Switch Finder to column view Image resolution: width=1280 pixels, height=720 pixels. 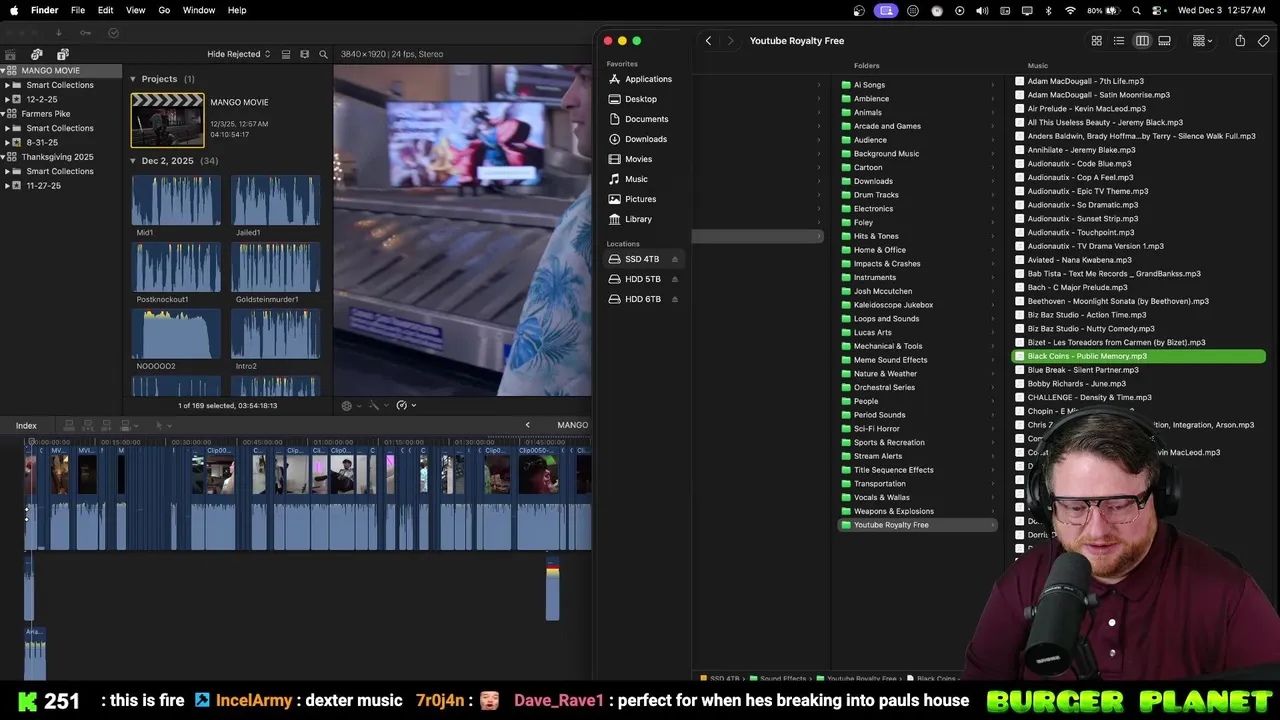(1142, 41)
